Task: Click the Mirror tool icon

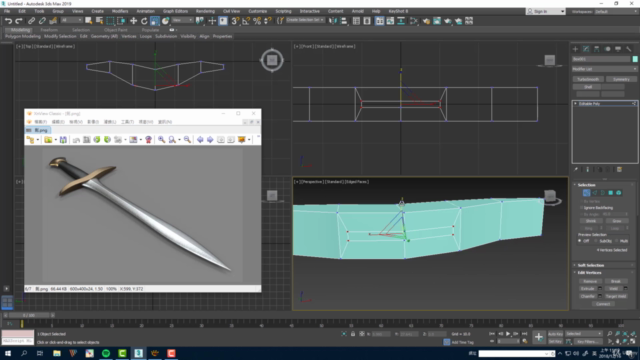Action: [x=333, y=21]
